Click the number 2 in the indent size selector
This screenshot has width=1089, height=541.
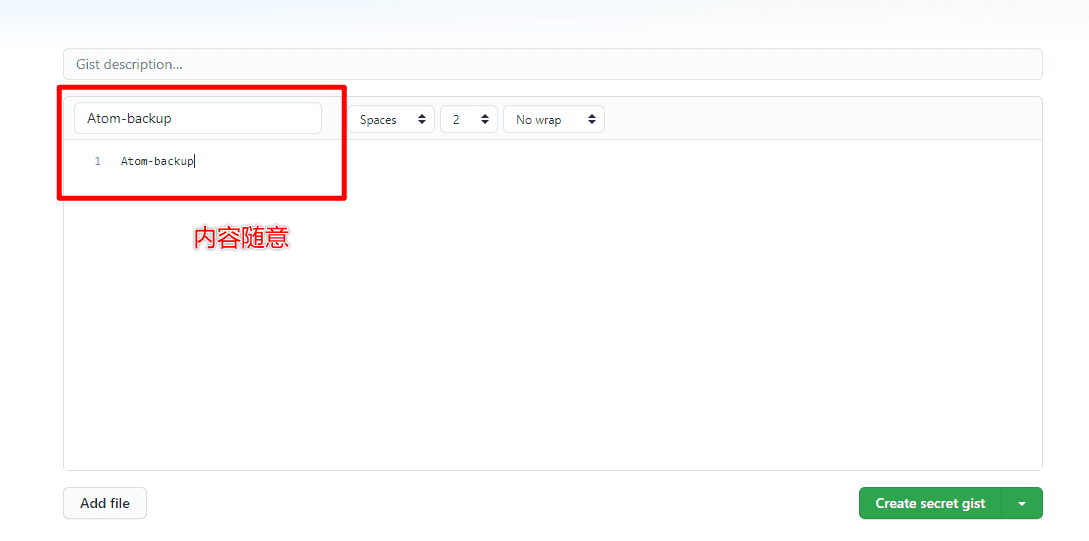tap(456, 120)
